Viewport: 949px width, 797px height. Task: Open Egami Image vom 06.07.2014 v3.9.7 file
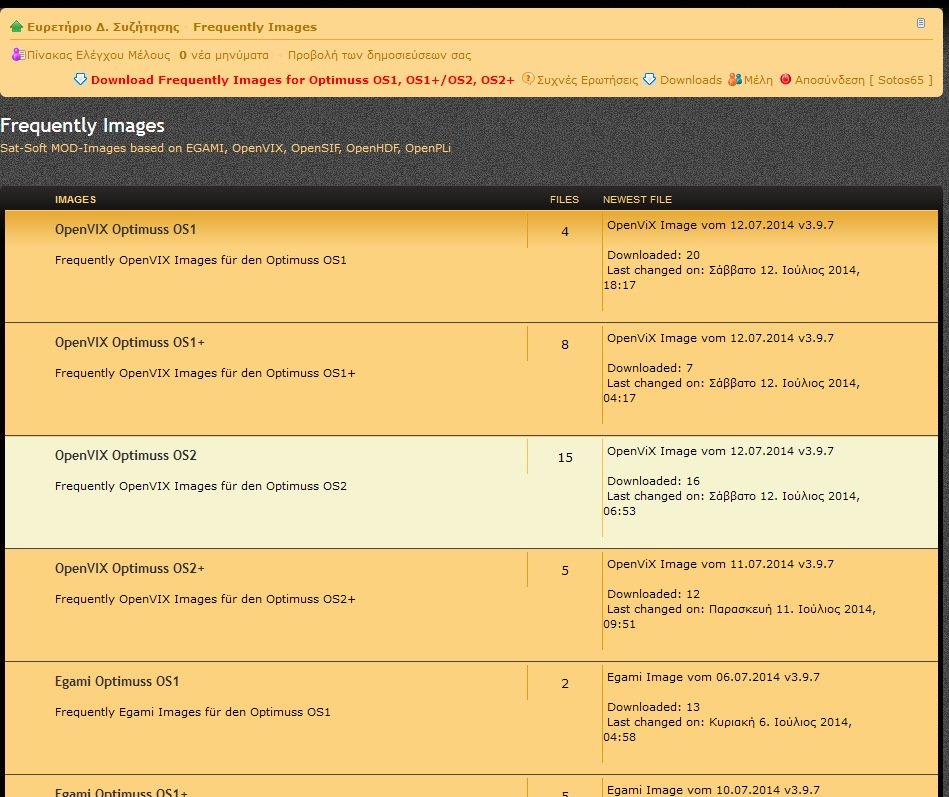714,677
